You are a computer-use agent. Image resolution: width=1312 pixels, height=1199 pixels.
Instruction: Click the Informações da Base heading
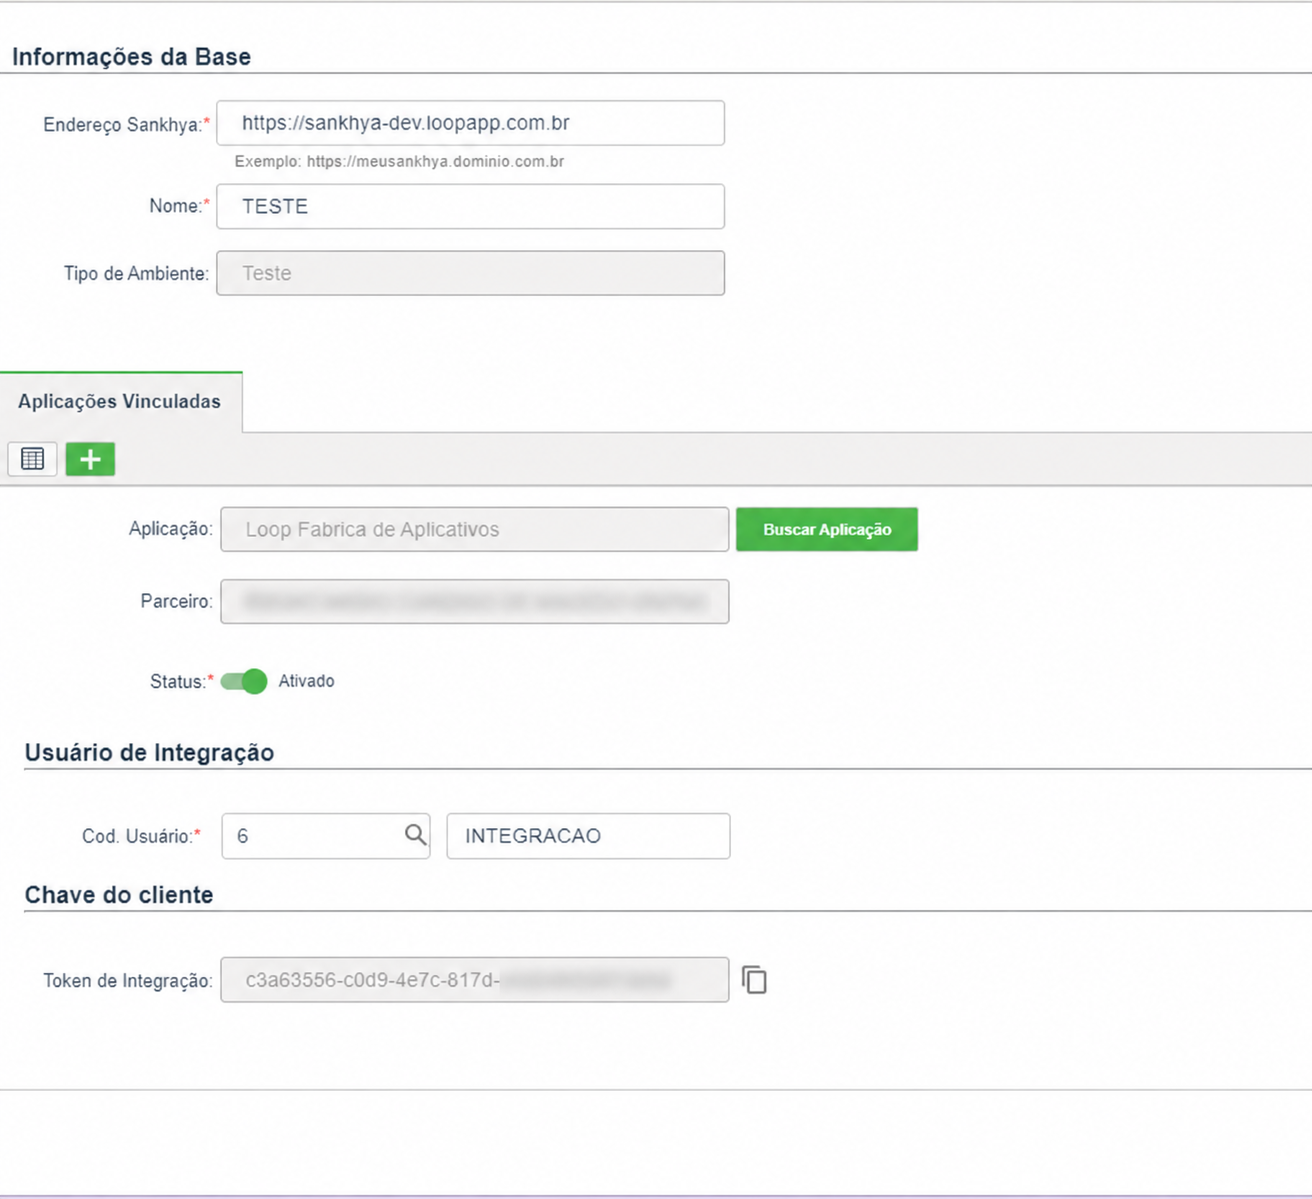(x=131, y=57)
